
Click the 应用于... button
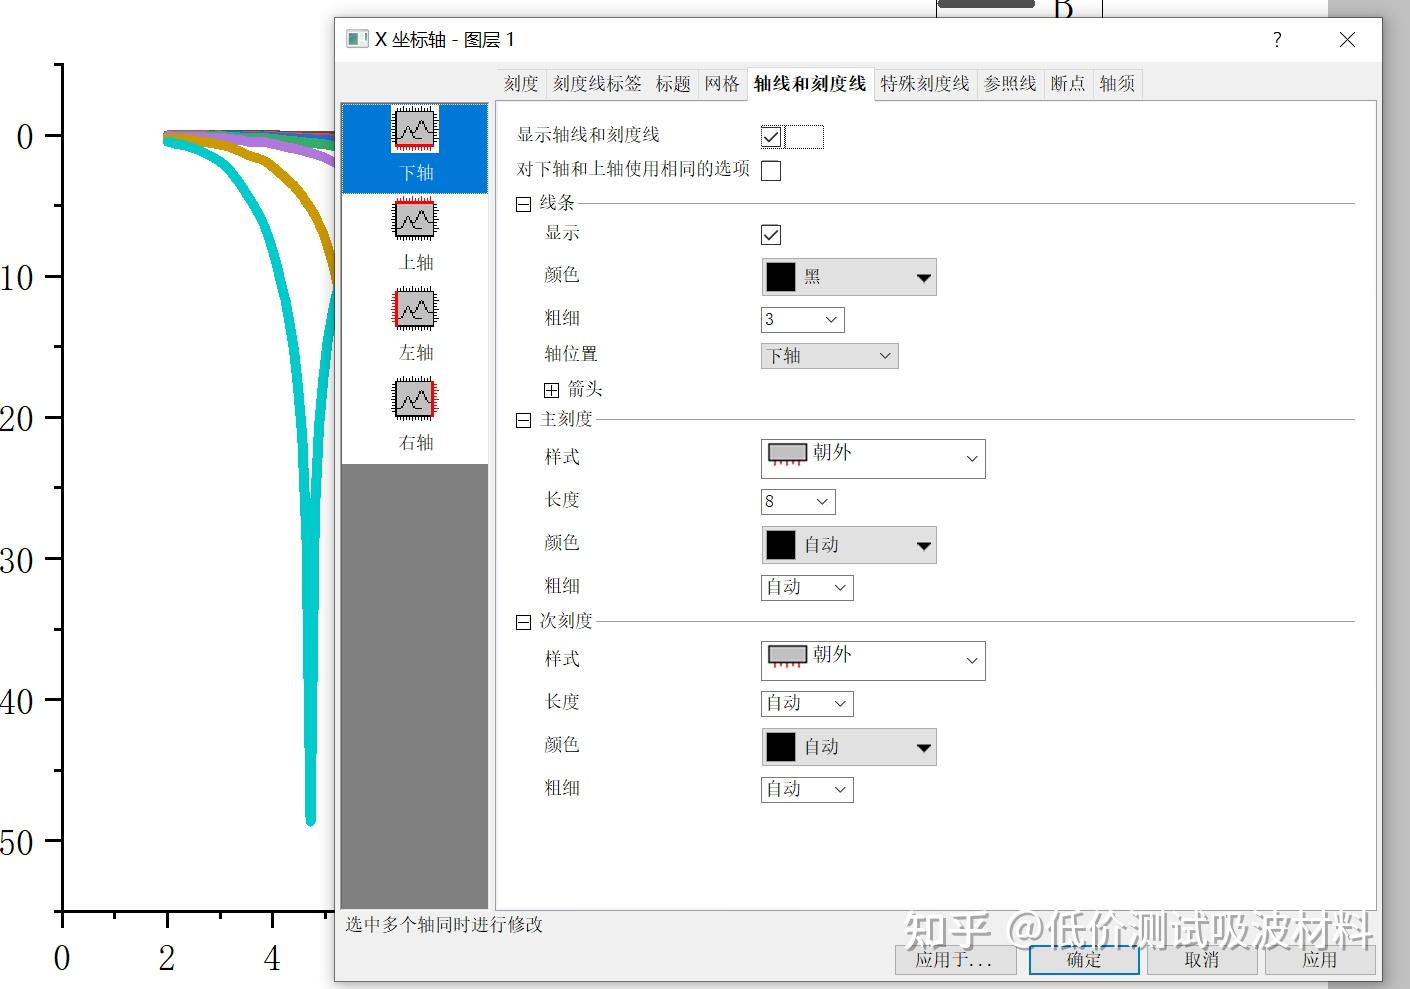click(954, 959)
